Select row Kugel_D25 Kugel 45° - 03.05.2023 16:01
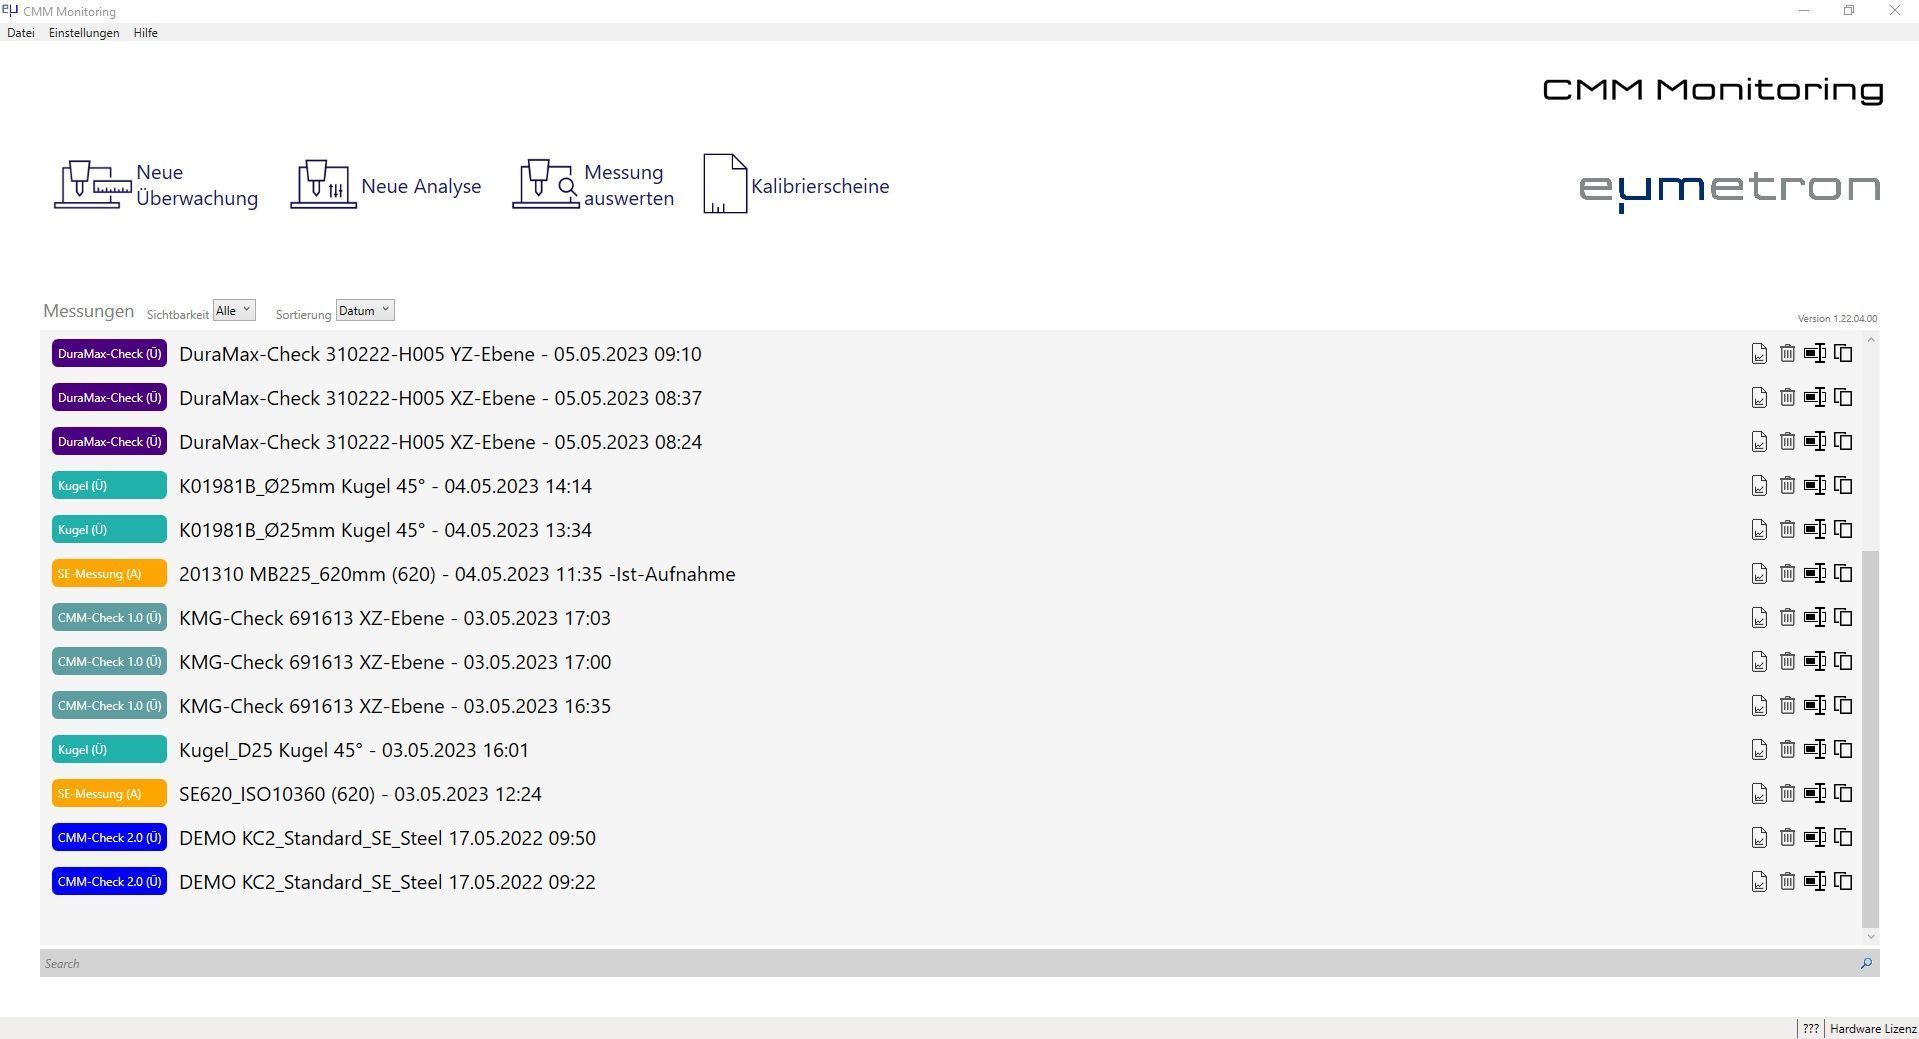Viewport: 1919px width, 1039px height. [x=950, y=750]
